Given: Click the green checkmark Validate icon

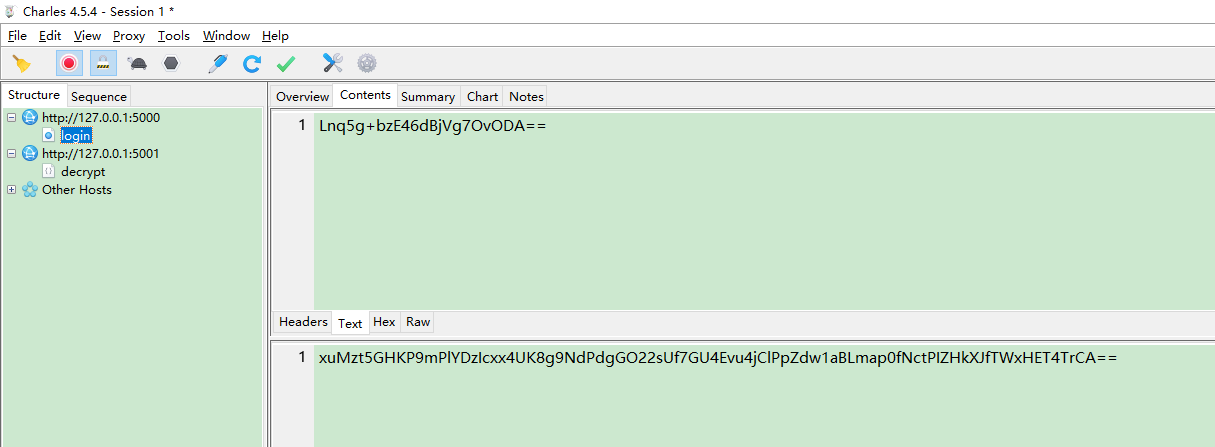Looking at the screenshot, I should [x=286, y=63].
